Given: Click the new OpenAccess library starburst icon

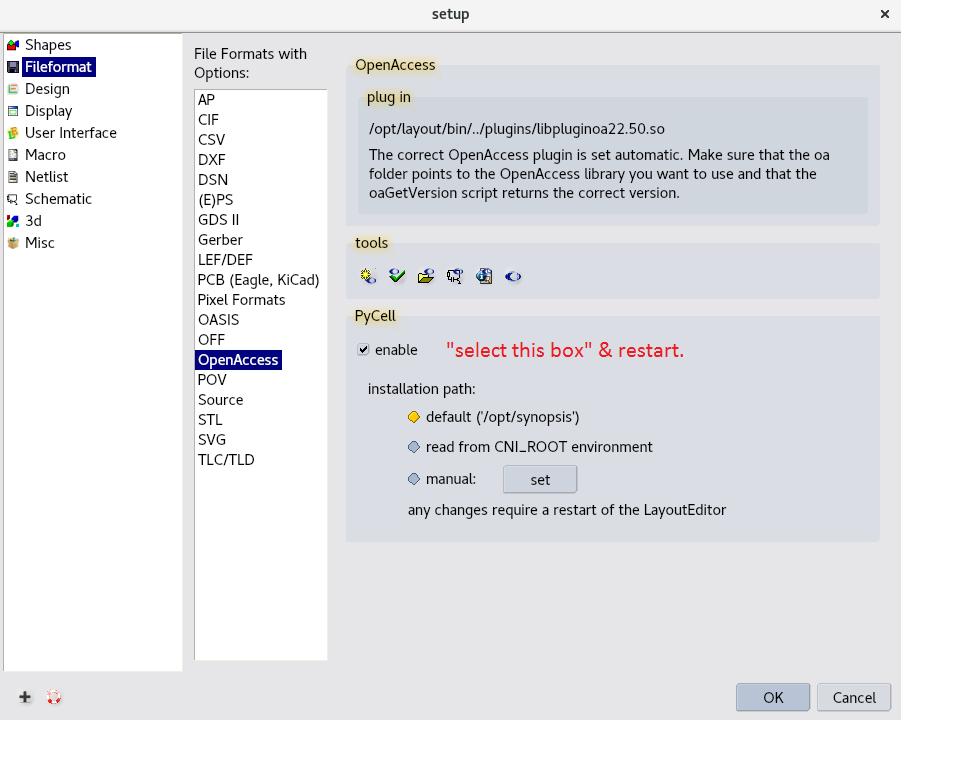Looking at the screenshot, I should click(368, 276).
